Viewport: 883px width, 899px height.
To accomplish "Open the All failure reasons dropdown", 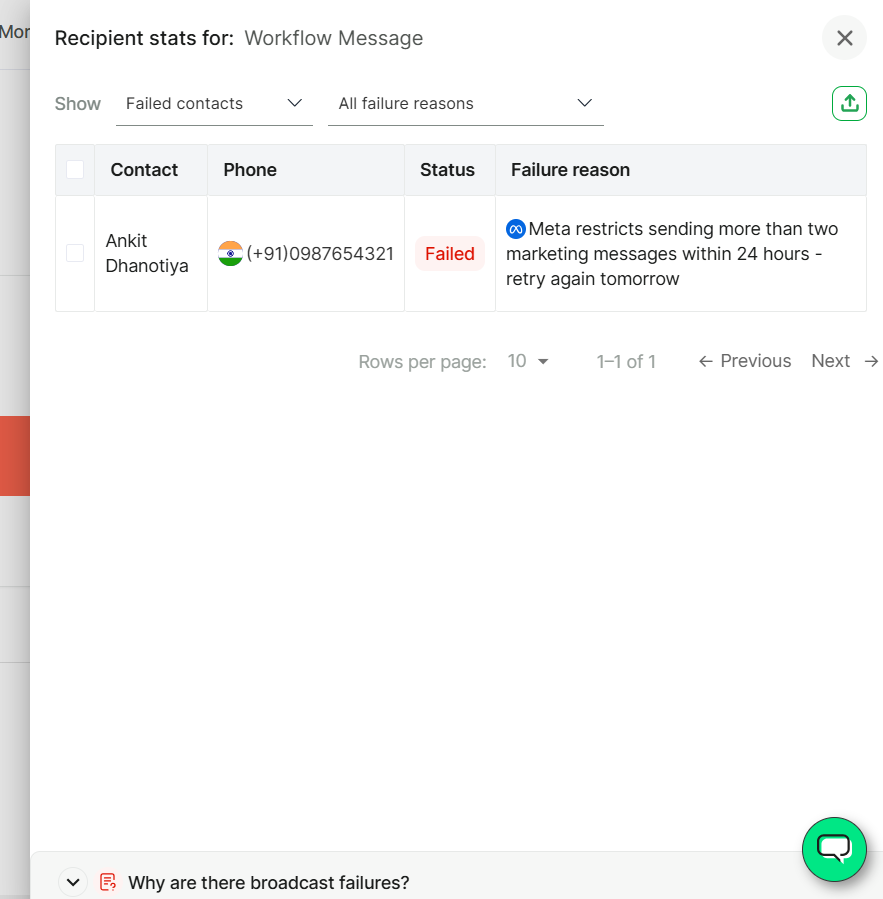I will point(466,104).
